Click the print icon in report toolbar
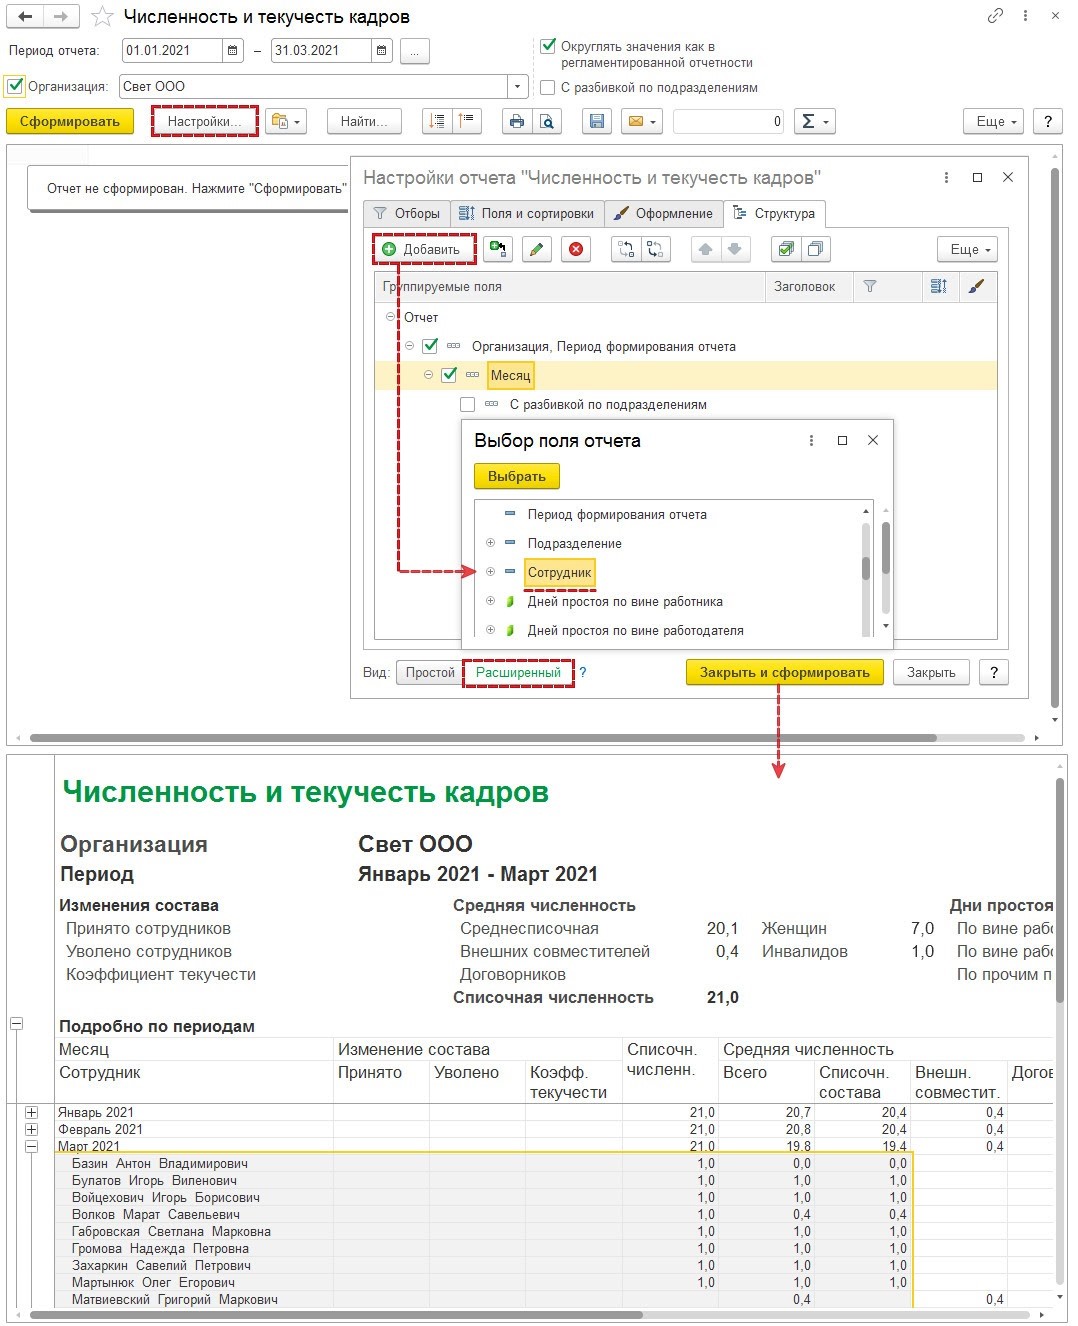The width and height of the screenshot is (1078, 1326). (x=516, y=122)
